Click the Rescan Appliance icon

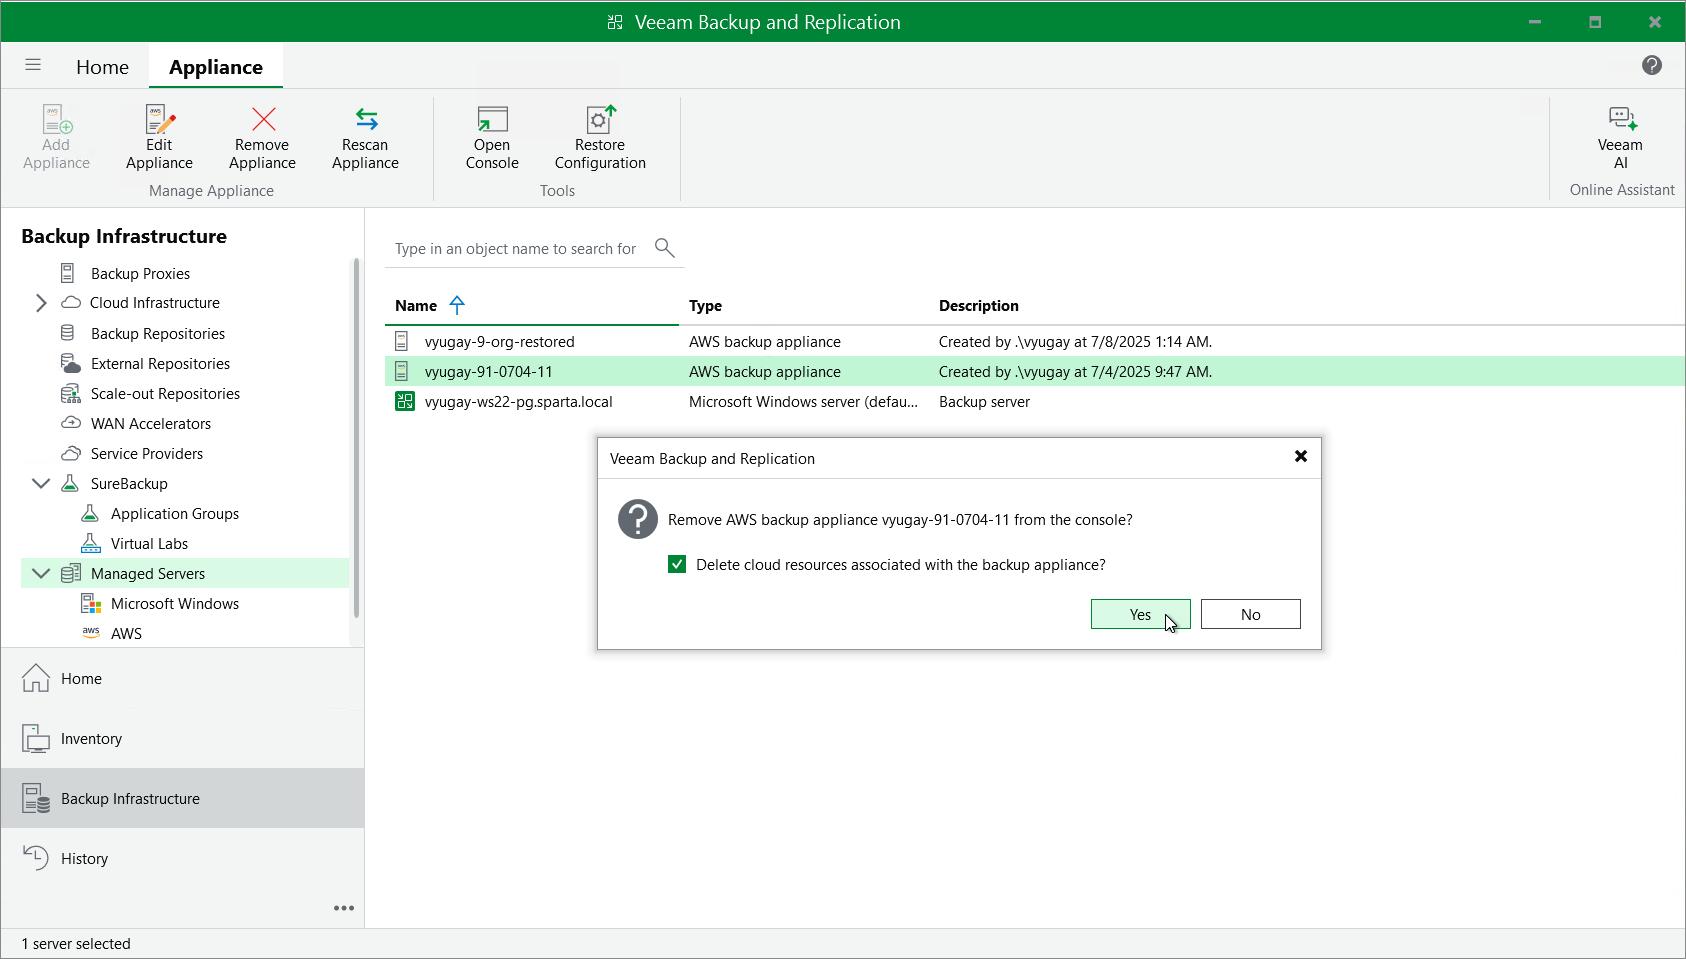click(366, 121)
